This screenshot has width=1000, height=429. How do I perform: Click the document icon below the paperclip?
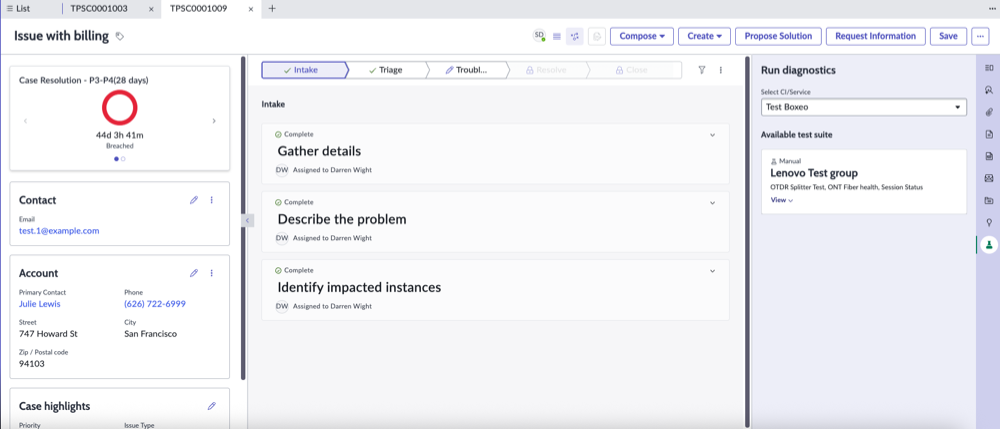tap(989, 134)
